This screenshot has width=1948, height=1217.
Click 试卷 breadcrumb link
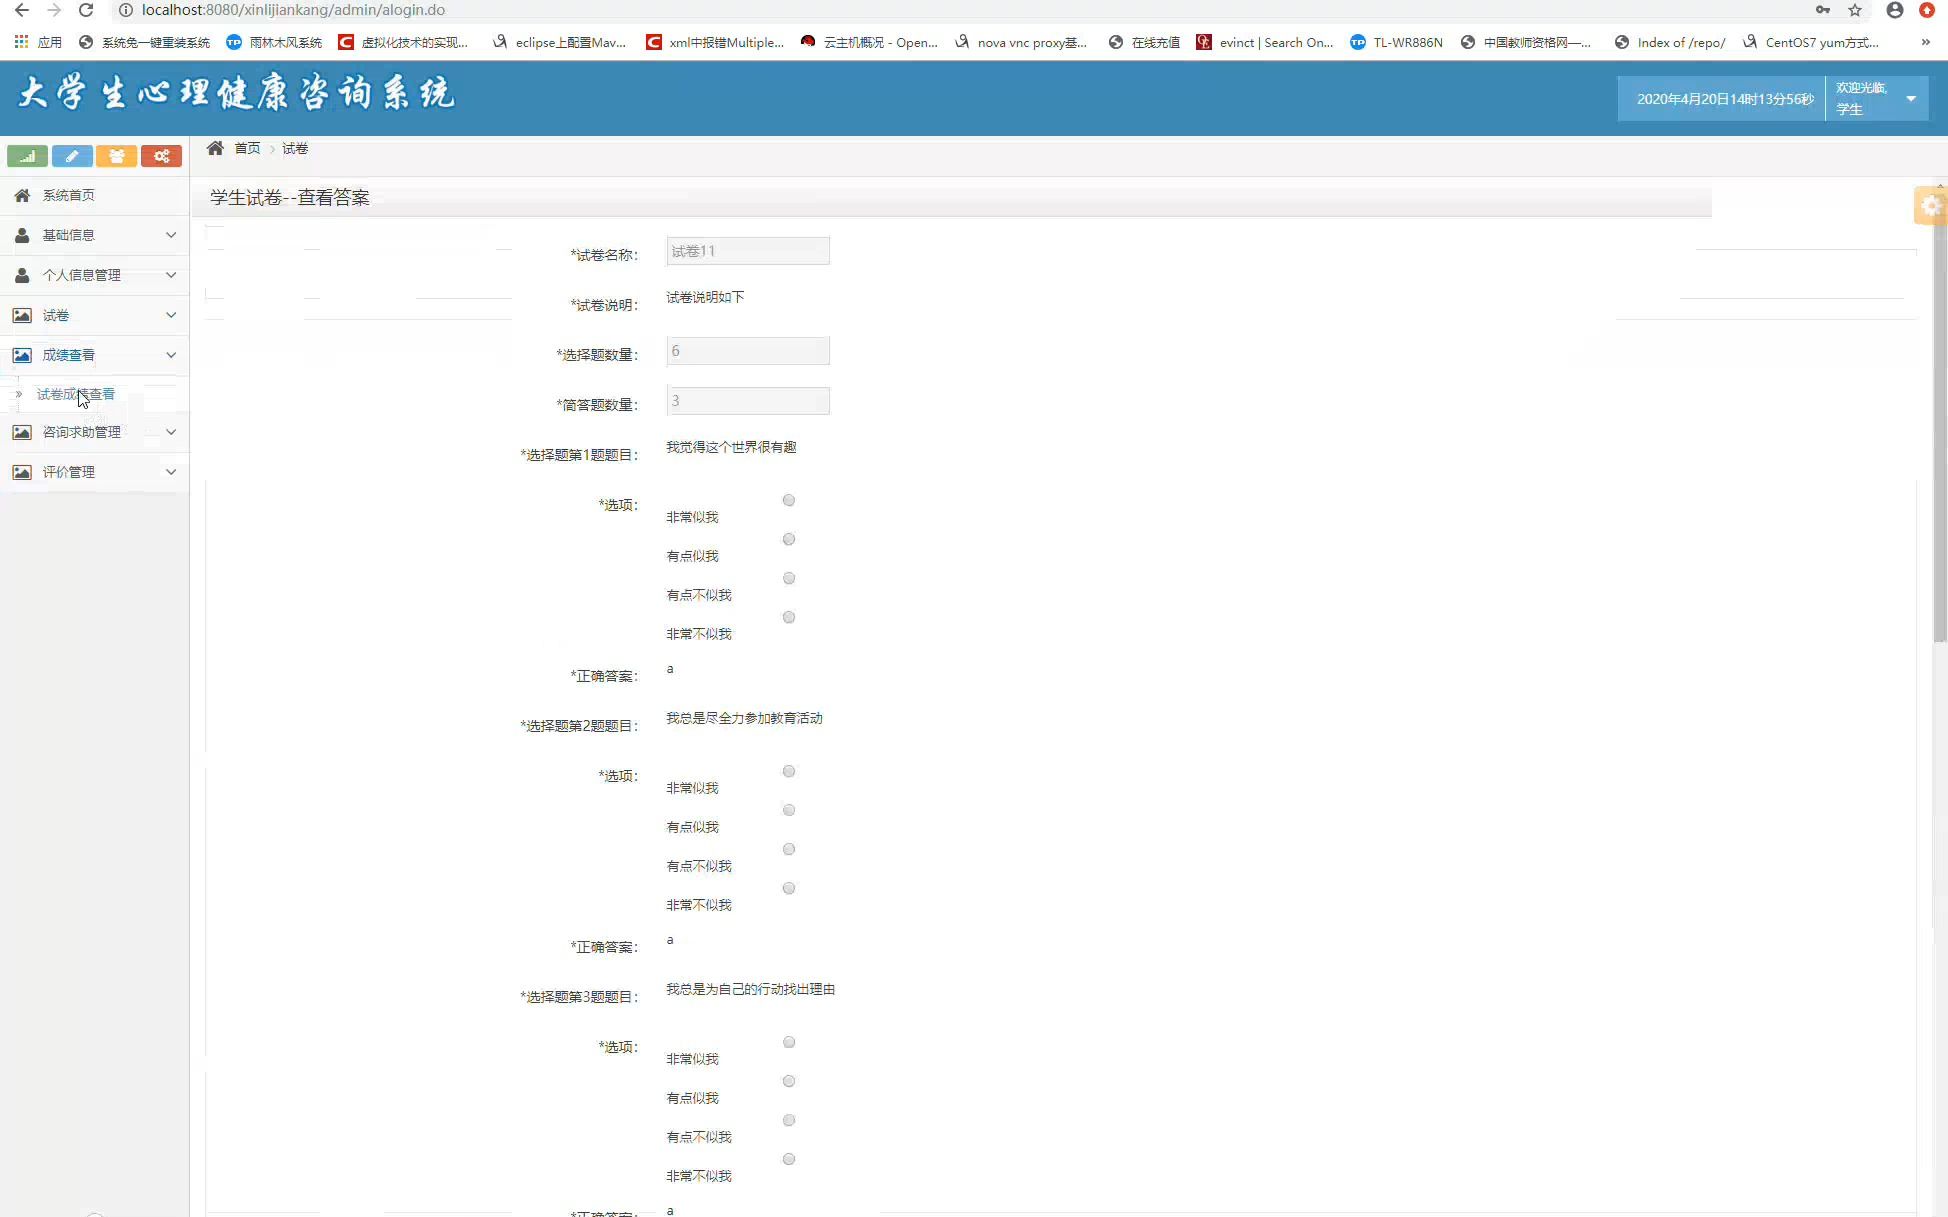tap(295, 148)
